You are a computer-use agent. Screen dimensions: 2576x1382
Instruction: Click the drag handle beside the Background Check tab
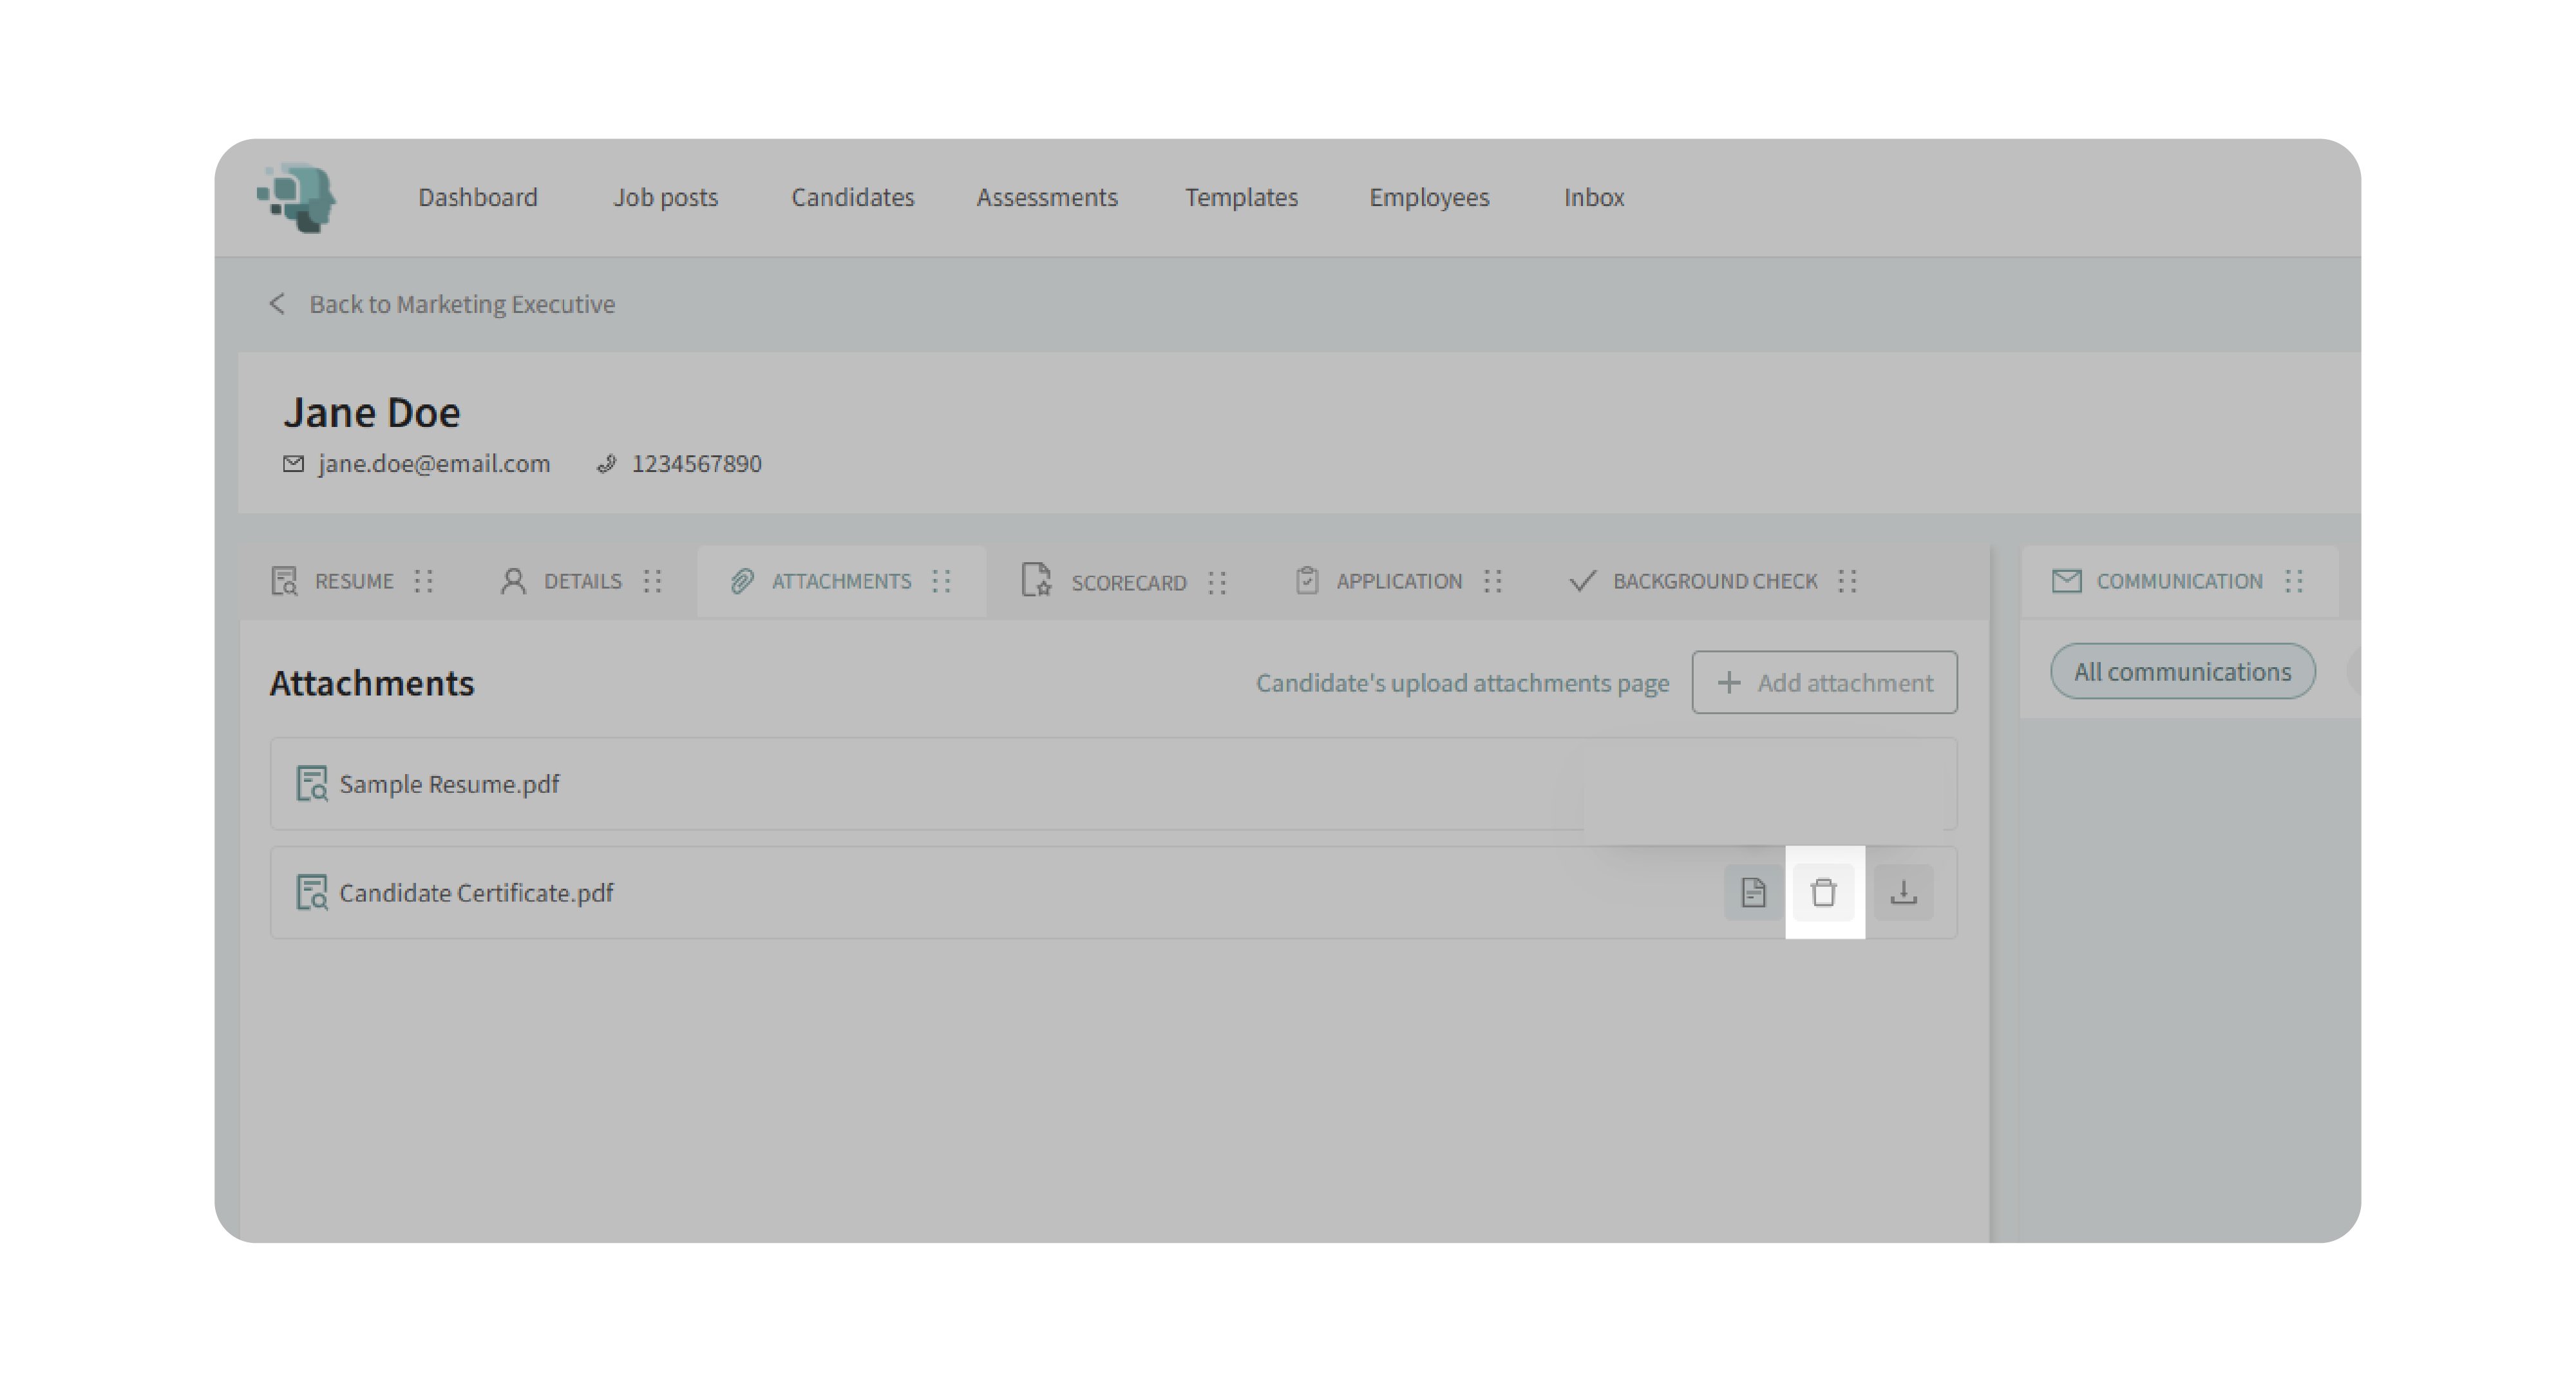point(1847,581)
